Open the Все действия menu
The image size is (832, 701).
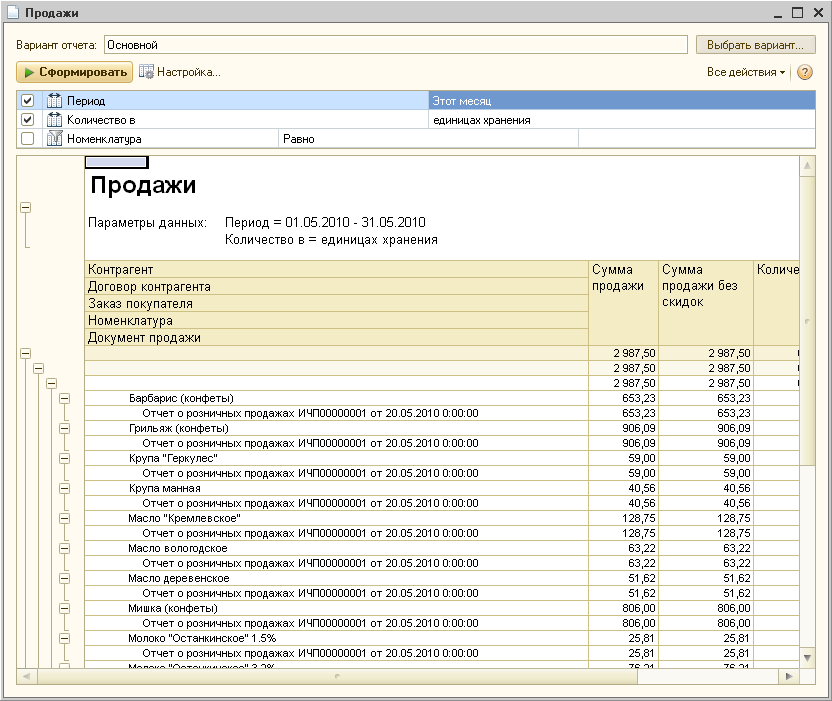pos(746,72)
